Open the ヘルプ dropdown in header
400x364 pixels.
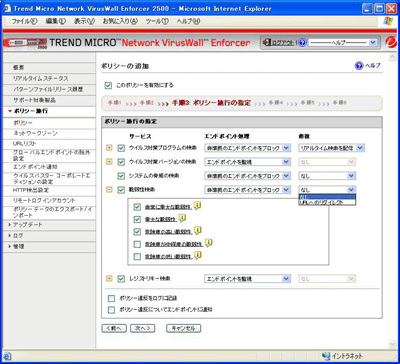343,43
